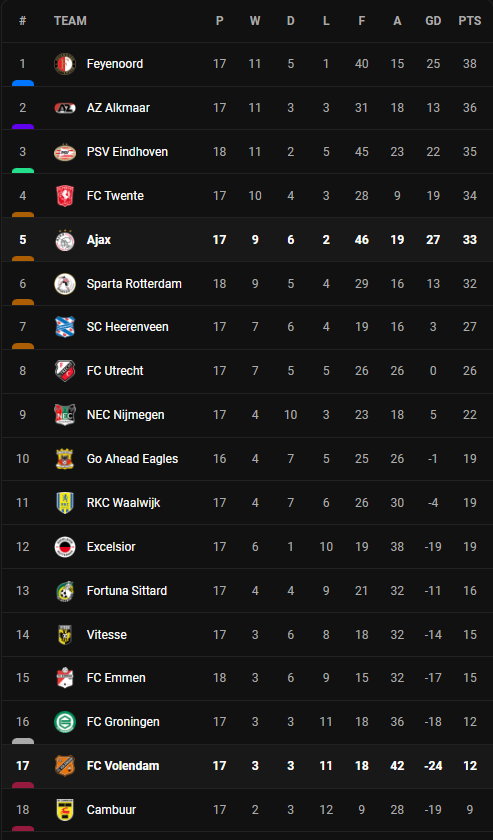Image resolution: width=493 pixels, height=840 pixels.
Task: Click the Vitesse club crest
Action: click(65, 634)
